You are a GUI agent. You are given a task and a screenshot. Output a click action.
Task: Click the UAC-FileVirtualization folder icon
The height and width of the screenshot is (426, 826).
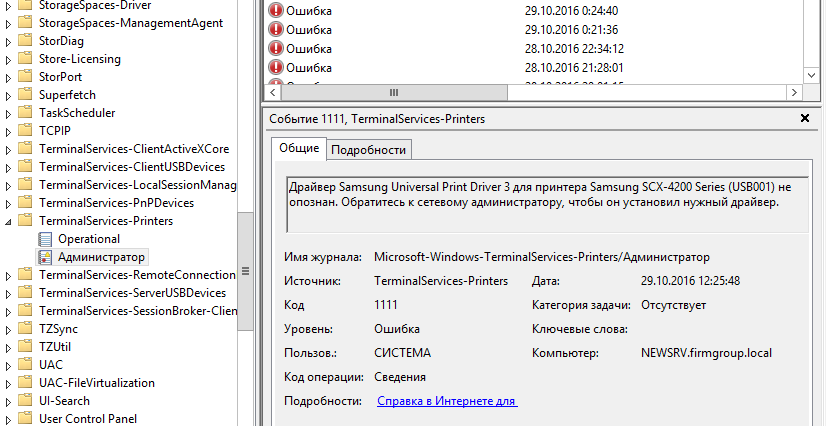(25, 383)
